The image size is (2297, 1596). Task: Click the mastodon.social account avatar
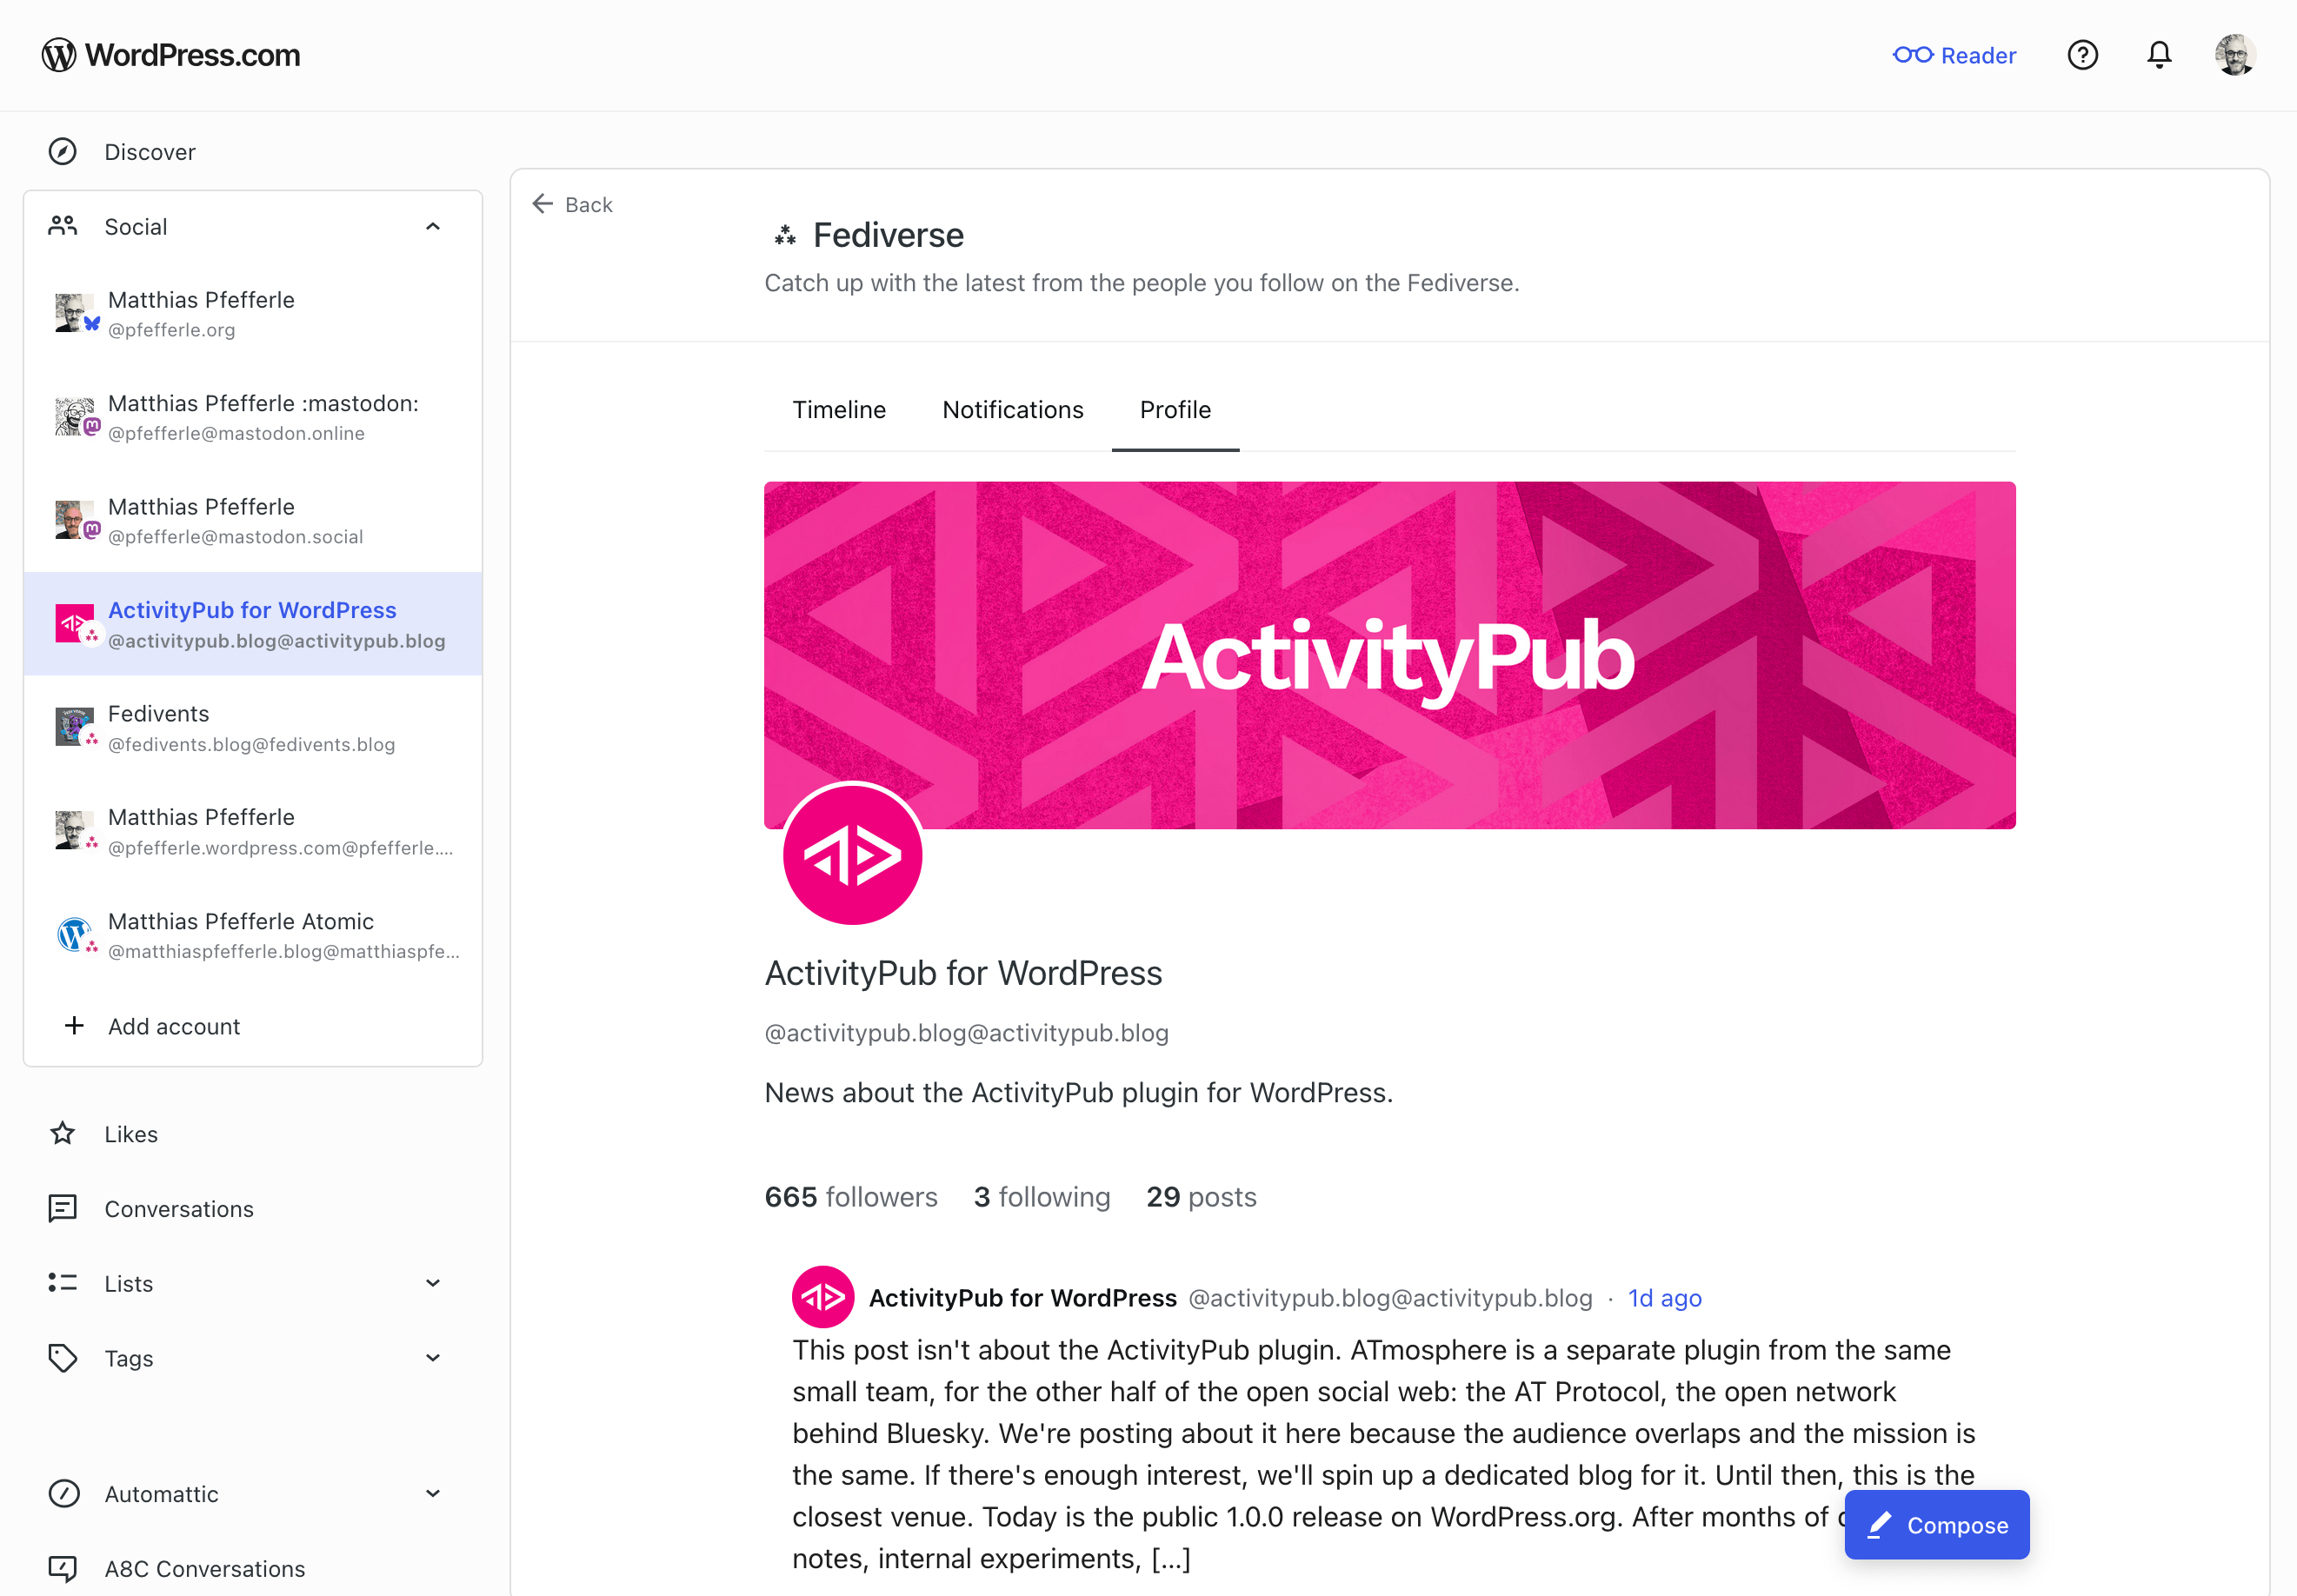(x=75, y=520)
